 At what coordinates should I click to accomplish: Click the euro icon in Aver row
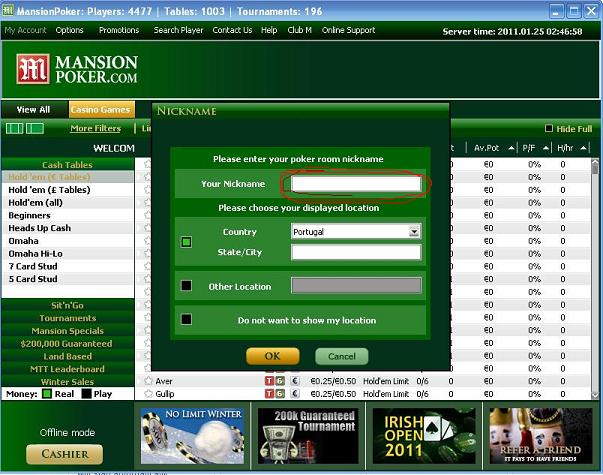point(295,381)
